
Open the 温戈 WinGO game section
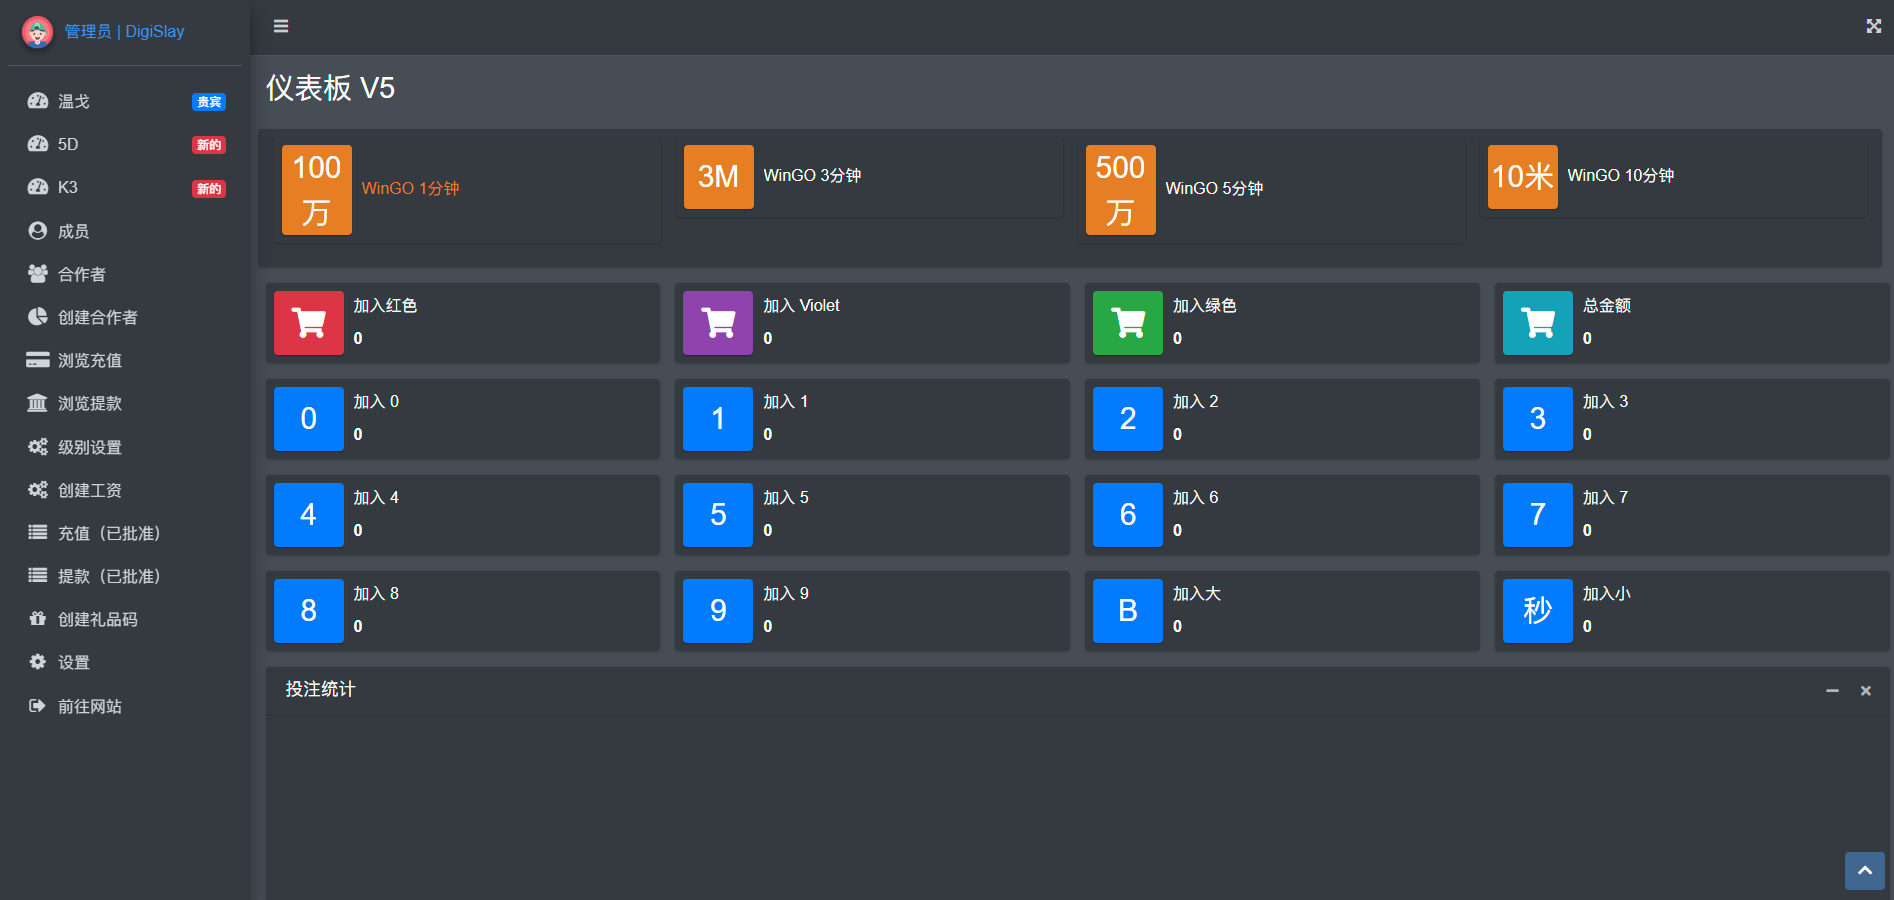tap(38, 101)
